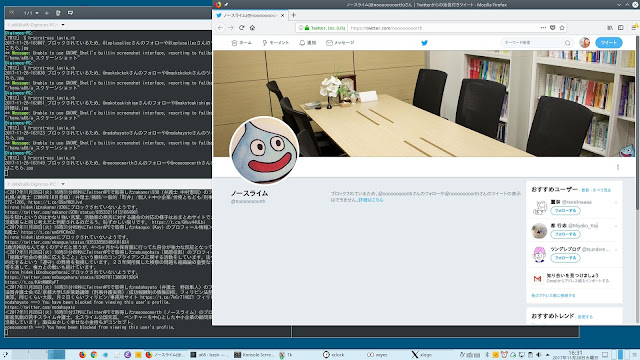Open a new Firefox tab

[x=293, y=15]
